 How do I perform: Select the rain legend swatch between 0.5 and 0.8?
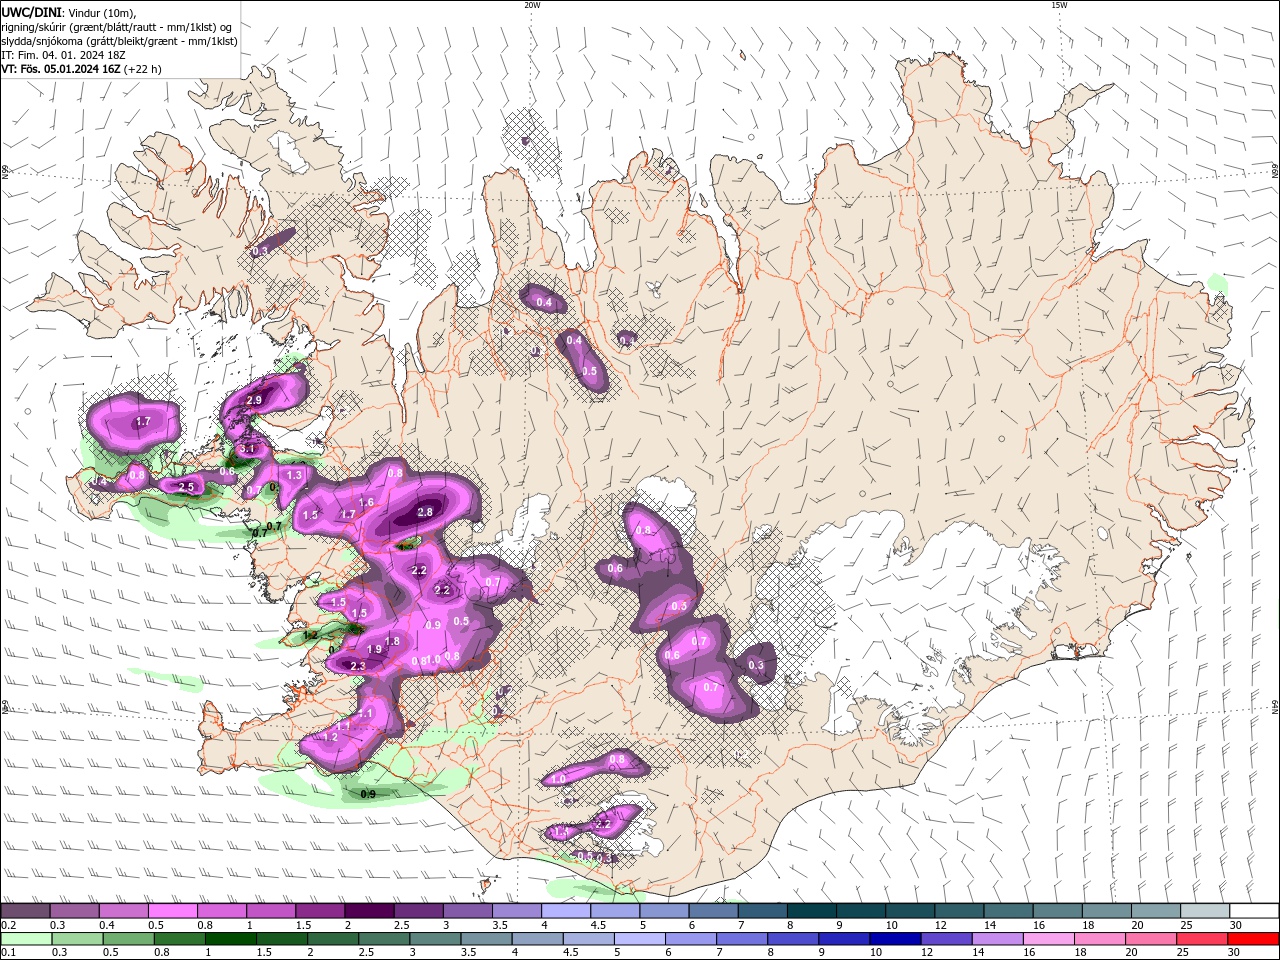128,939
